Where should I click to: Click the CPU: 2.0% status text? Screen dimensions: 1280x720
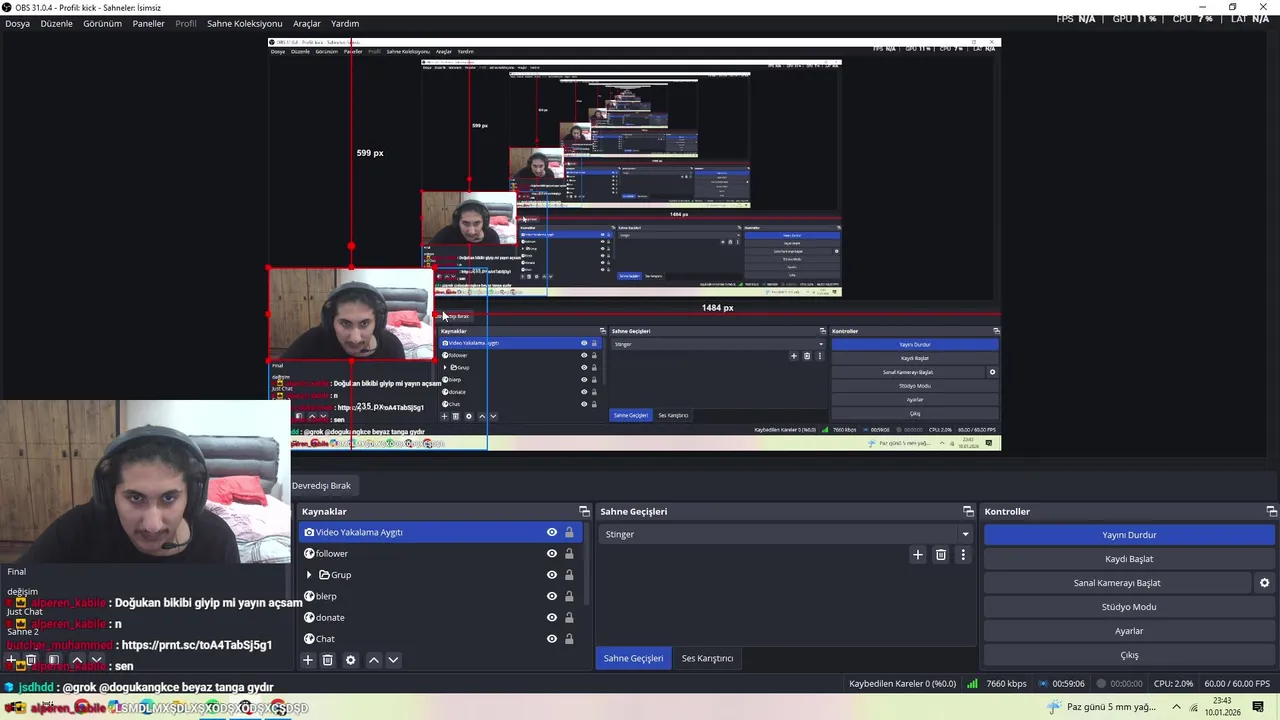click(1173, 684)
